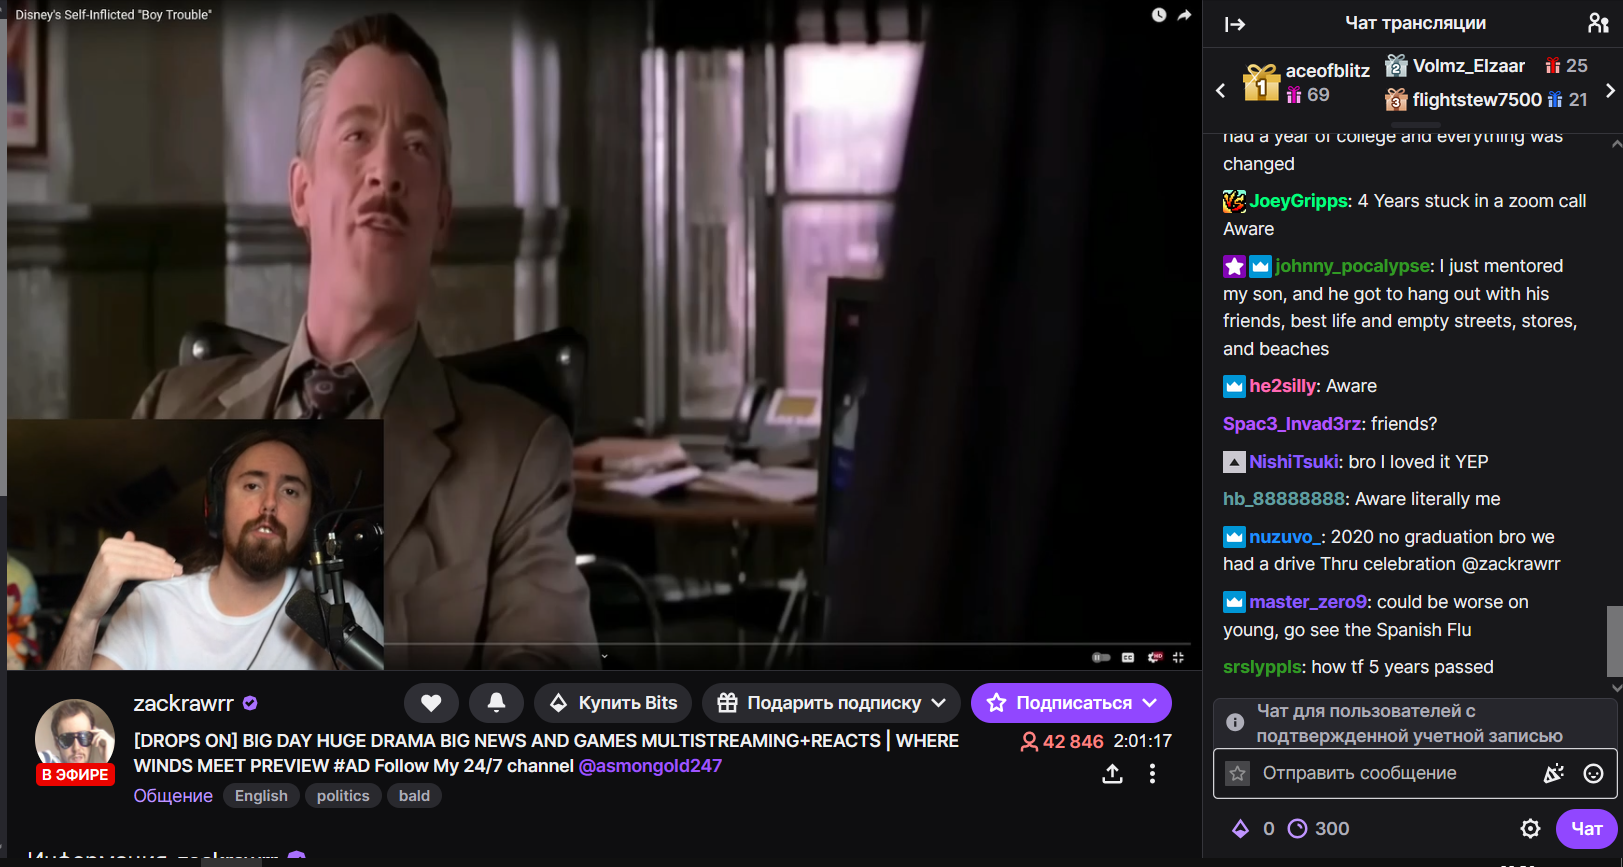Click the embedded video progress bar

[x=787, y=644]
